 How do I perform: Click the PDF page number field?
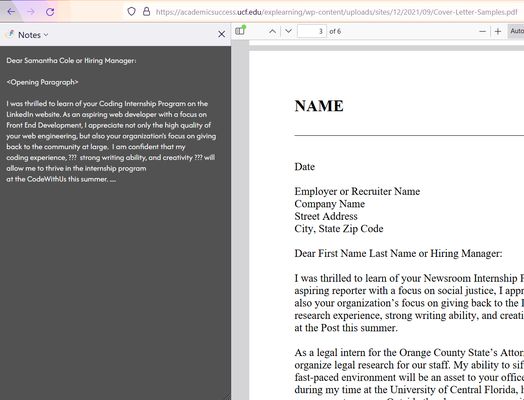[311, 31]
